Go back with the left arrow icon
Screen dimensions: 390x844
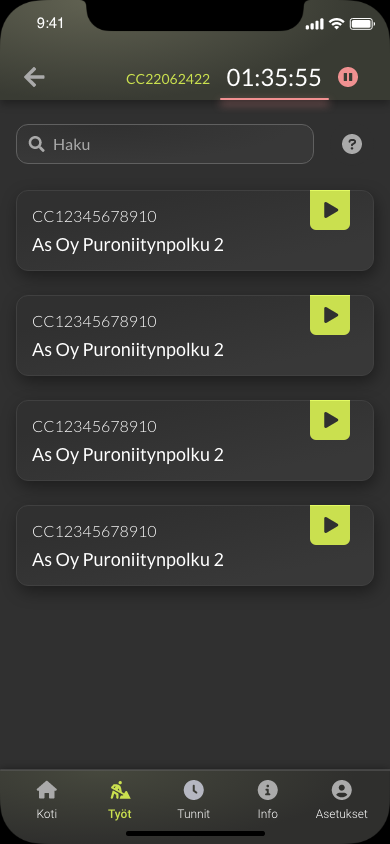coord(34,78)
